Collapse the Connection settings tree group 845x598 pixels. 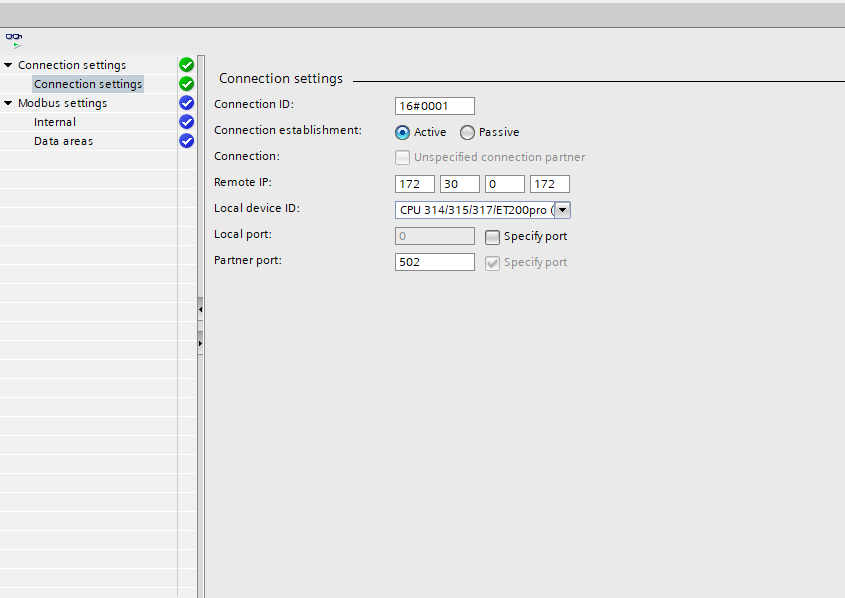(x=8, y=65)
